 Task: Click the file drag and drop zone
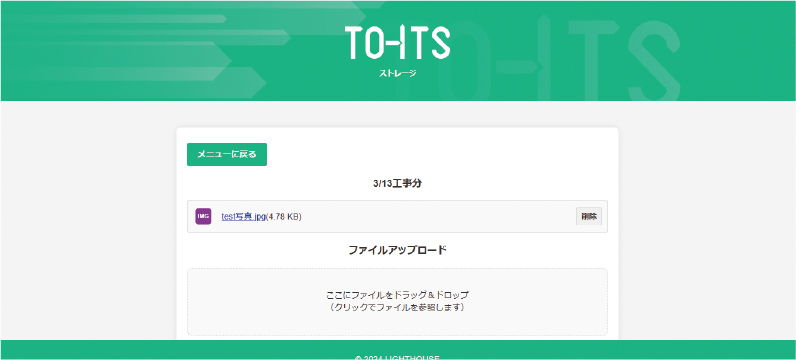tap(397, 302)
